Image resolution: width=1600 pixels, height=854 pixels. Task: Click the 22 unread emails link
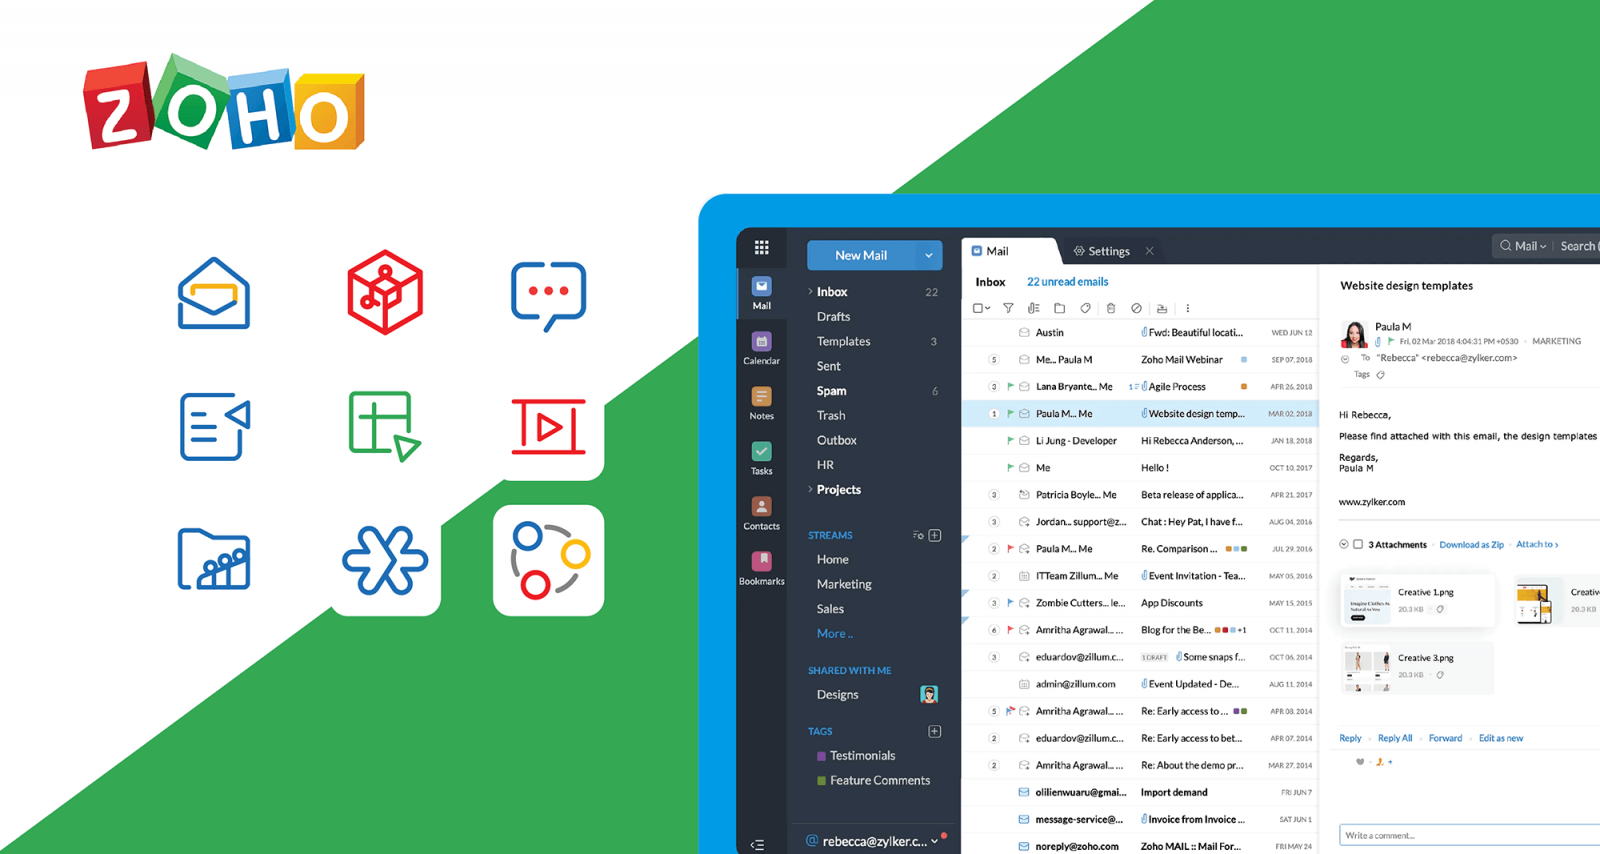1067,282
